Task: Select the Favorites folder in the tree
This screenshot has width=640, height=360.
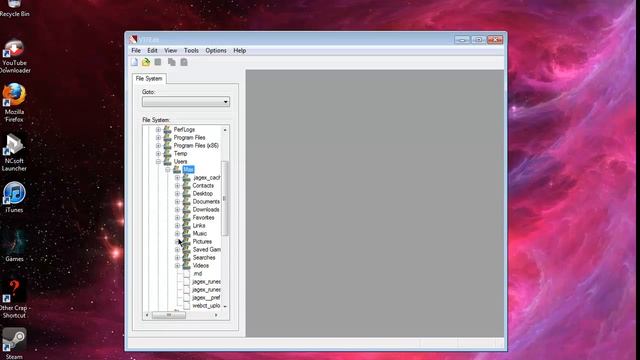Action: [203, 218]
